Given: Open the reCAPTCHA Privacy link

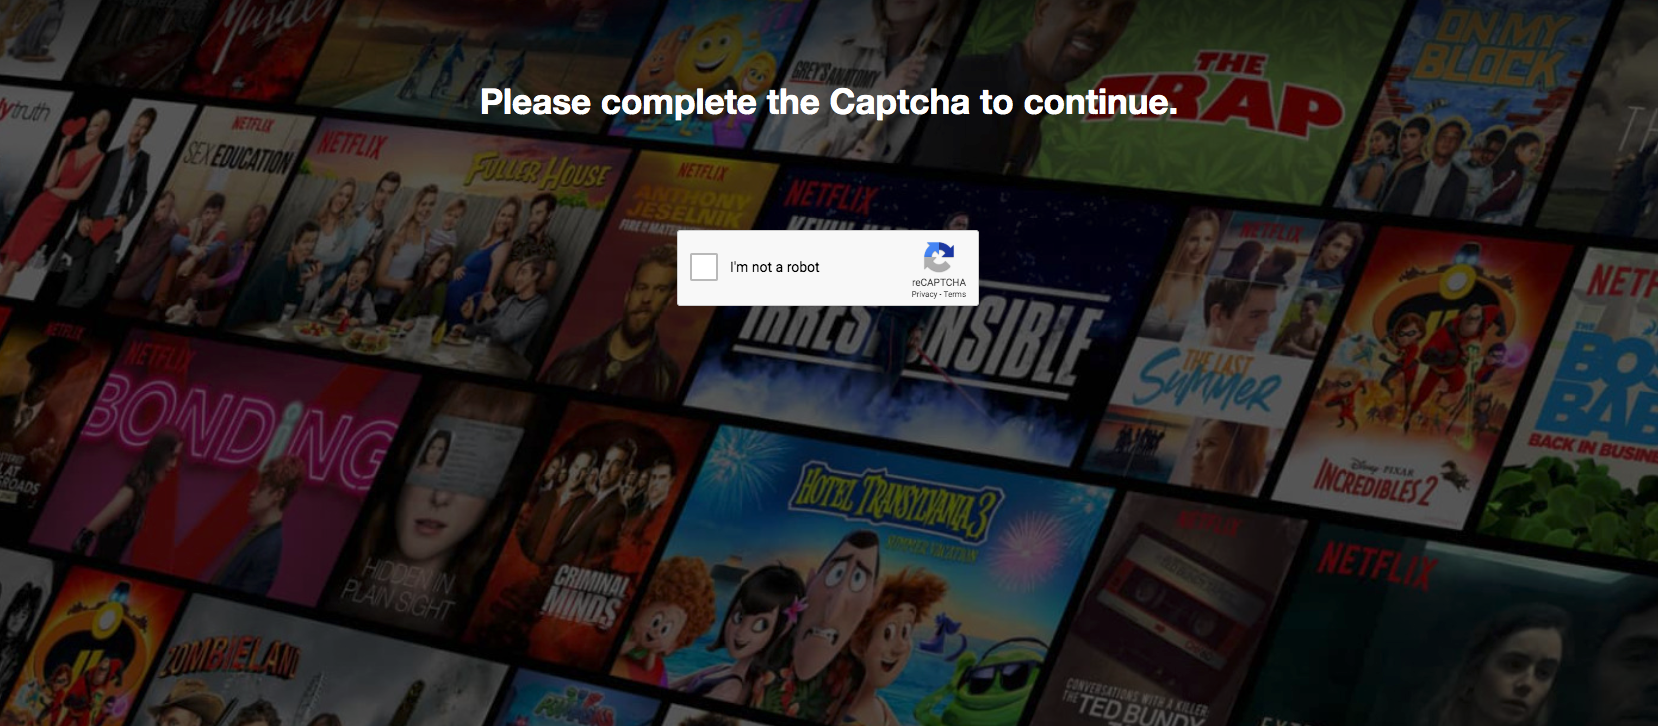Looking at the screenshot, I should click(924, 295).
